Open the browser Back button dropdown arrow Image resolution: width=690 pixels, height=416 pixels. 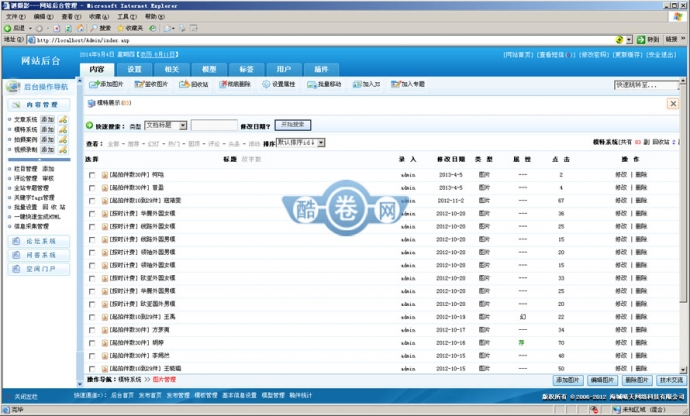30,28
